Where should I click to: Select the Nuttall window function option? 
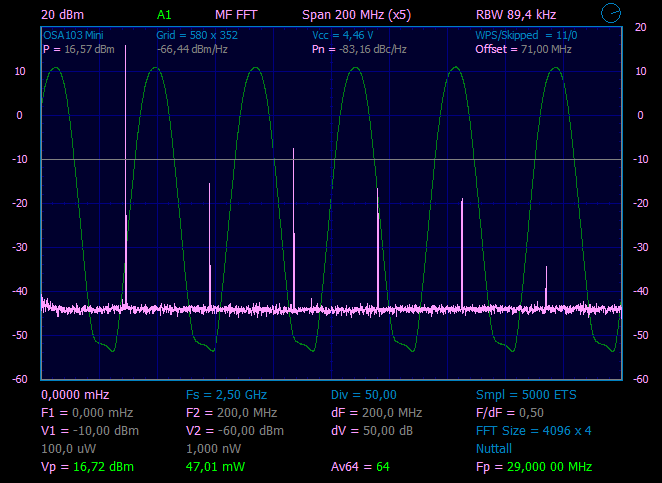coord(494,449)
